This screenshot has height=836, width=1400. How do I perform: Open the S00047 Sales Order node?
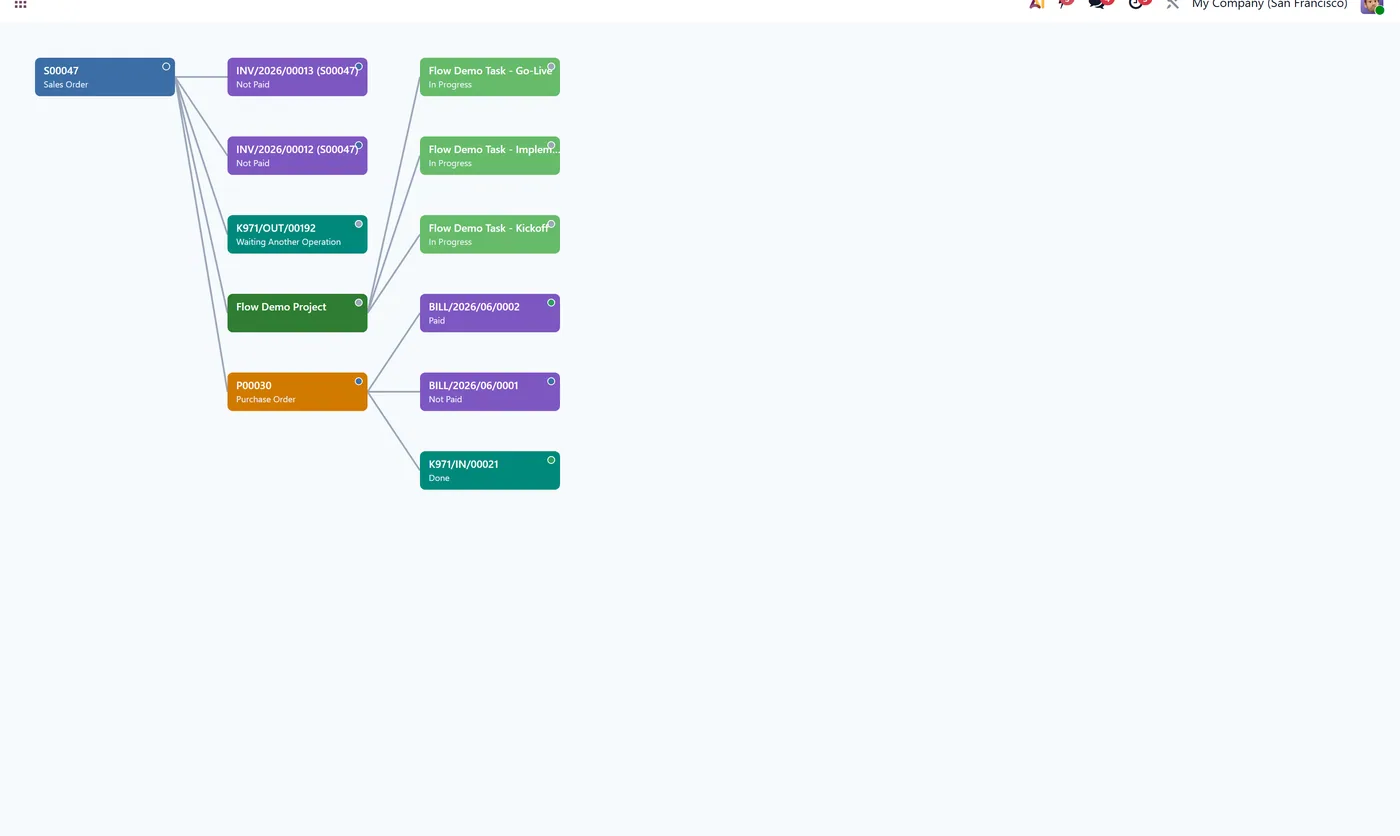(105, 77)
